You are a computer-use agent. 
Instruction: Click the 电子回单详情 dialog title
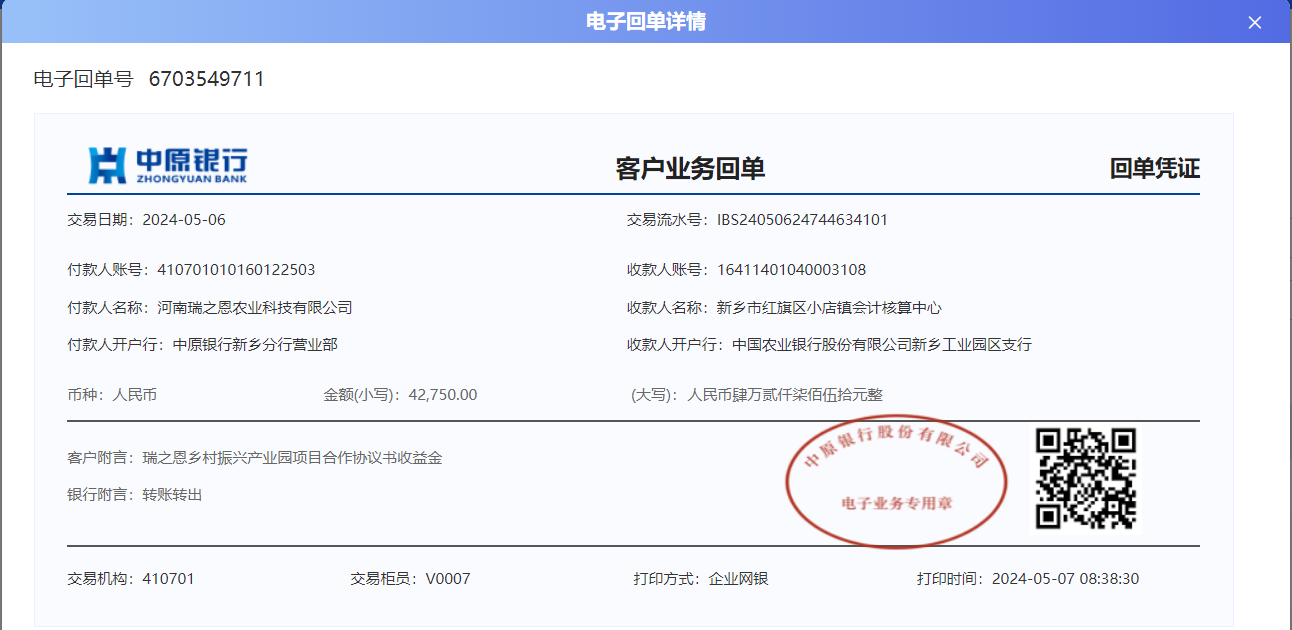[x=646, y=22]
